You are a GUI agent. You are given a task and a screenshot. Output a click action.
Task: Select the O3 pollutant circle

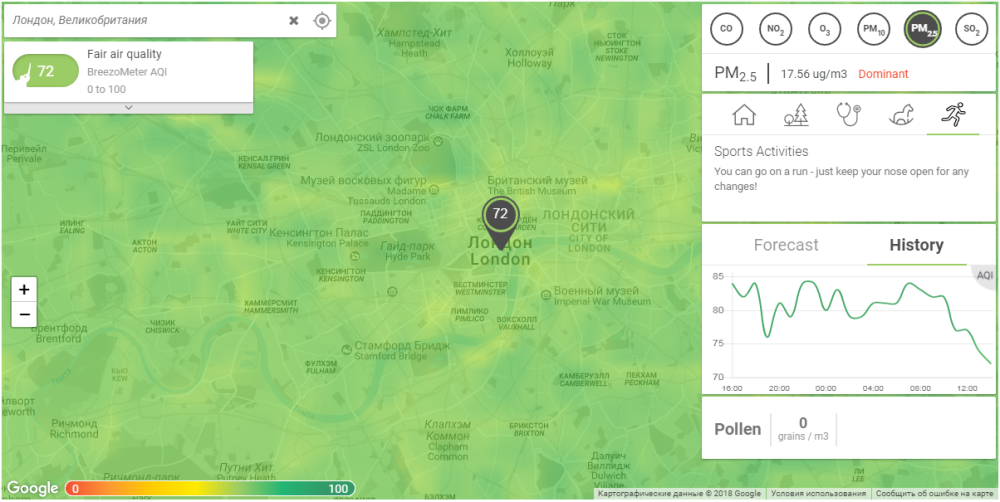pos(824,30)
